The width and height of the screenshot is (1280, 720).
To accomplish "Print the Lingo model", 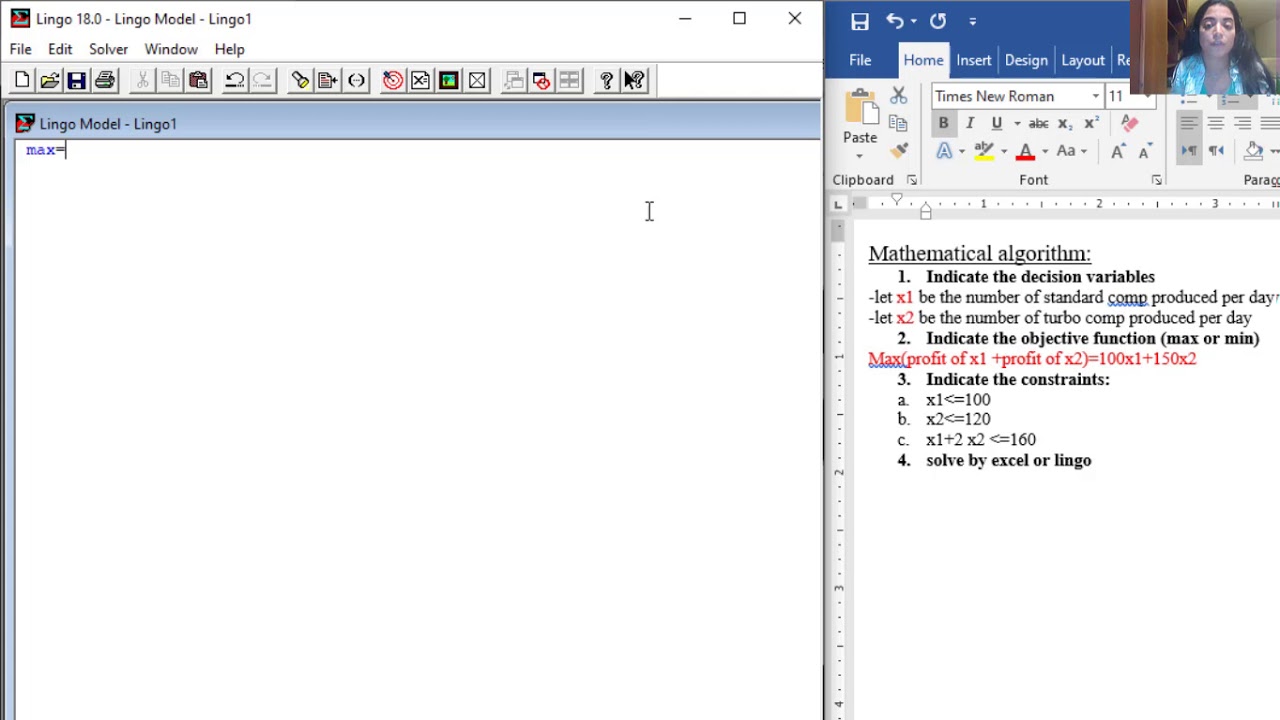I will coord(104,81).
